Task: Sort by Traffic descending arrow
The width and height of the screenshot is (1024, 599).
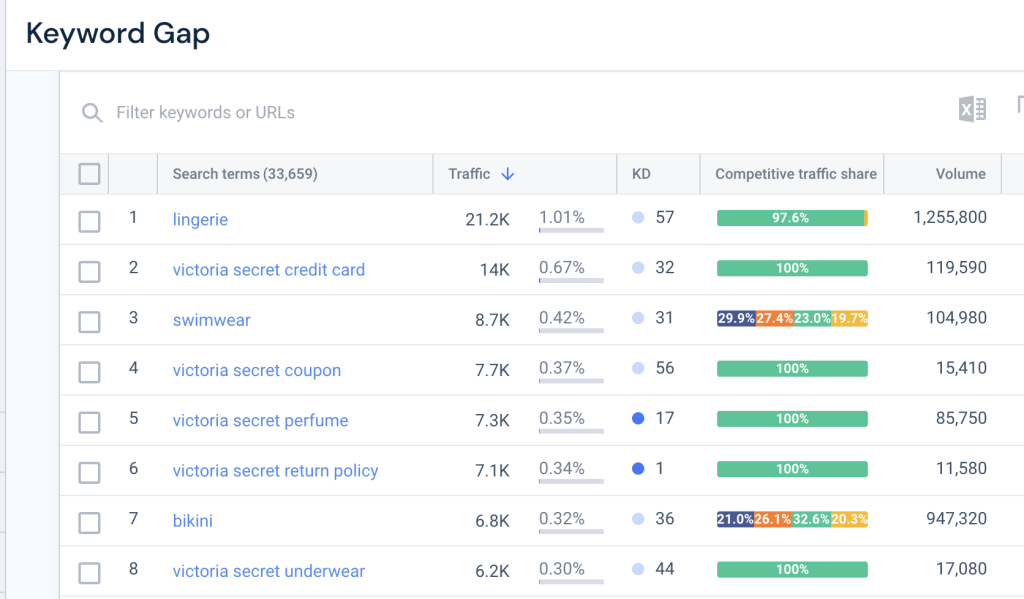Action: tap(507, 174)
